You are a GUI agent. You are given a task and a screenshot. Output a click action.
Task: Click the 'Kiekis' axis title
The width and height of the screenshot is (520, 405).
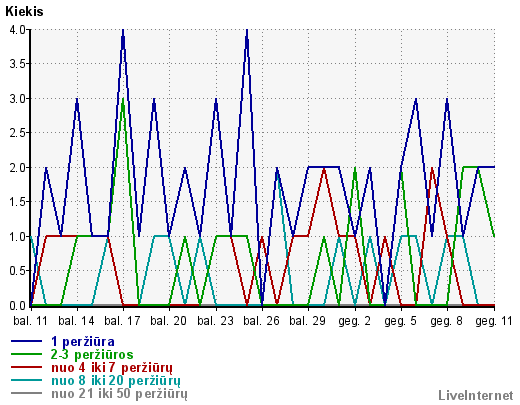(24, 12)
